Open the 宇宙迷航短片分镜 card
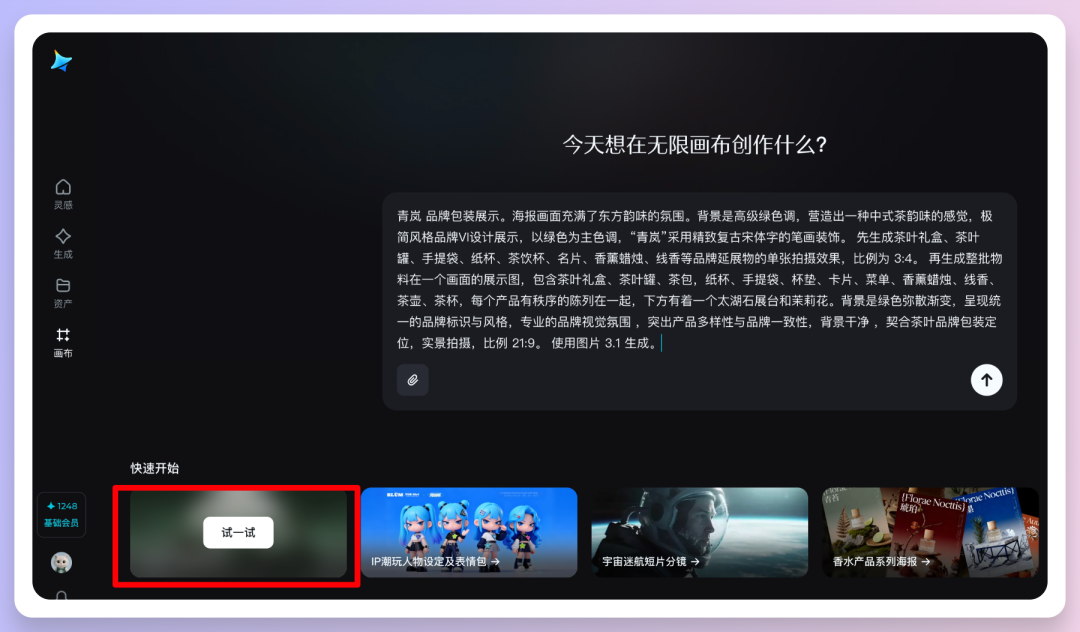The image size is (1080, 632). [x=699, y=532]
